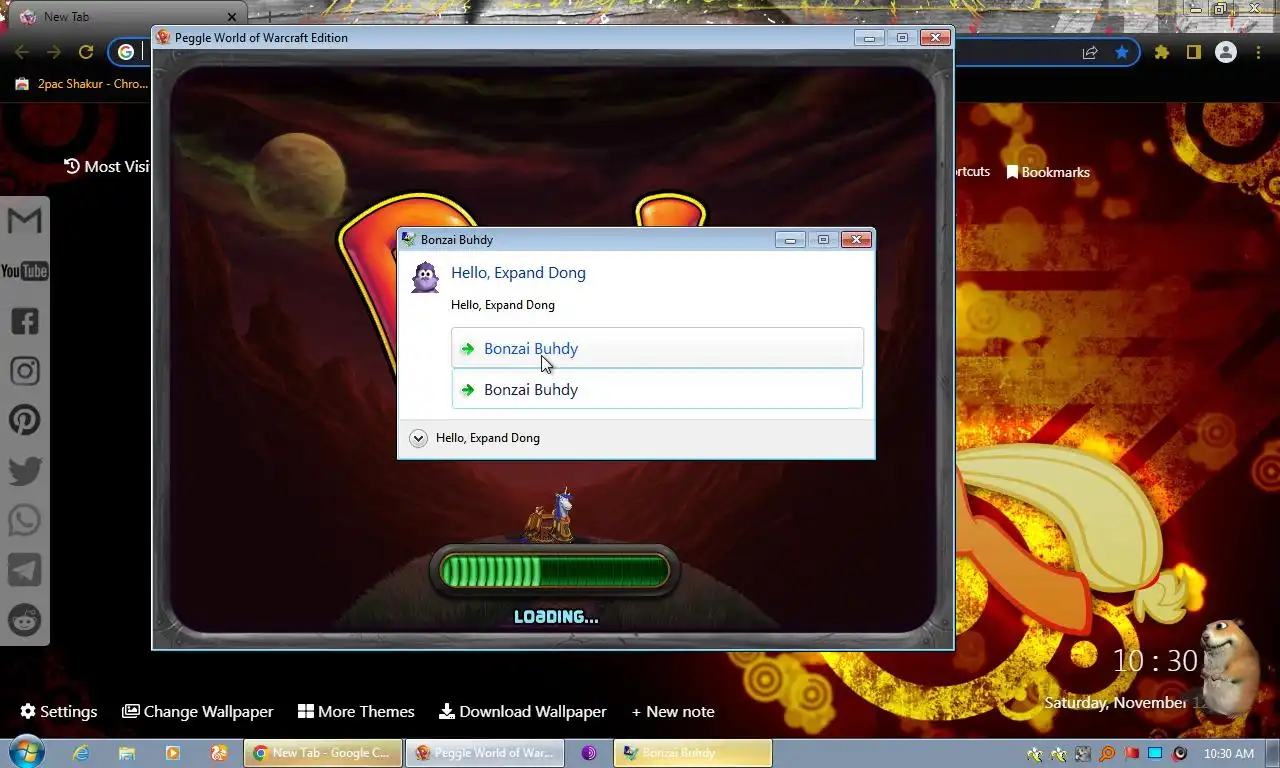1280x768 pixels.
Task: Click the 10 : 30 clock widget on page
Action: click(1155, 661)
